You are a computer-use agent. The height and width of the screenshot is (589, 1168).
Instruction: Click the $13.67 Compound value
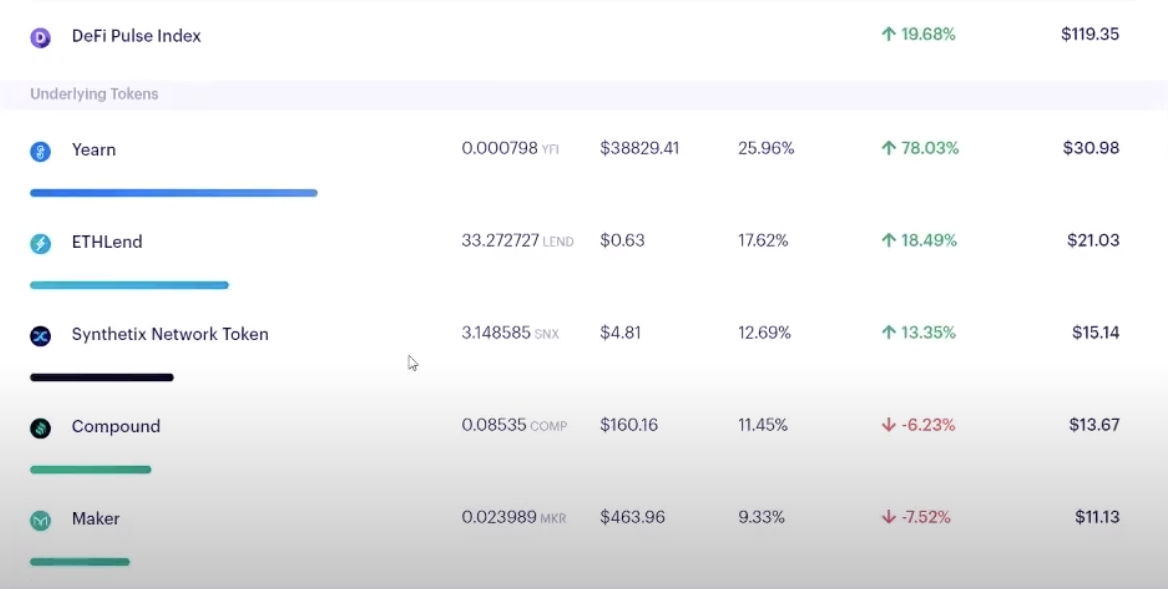[x=1094, y=425]
